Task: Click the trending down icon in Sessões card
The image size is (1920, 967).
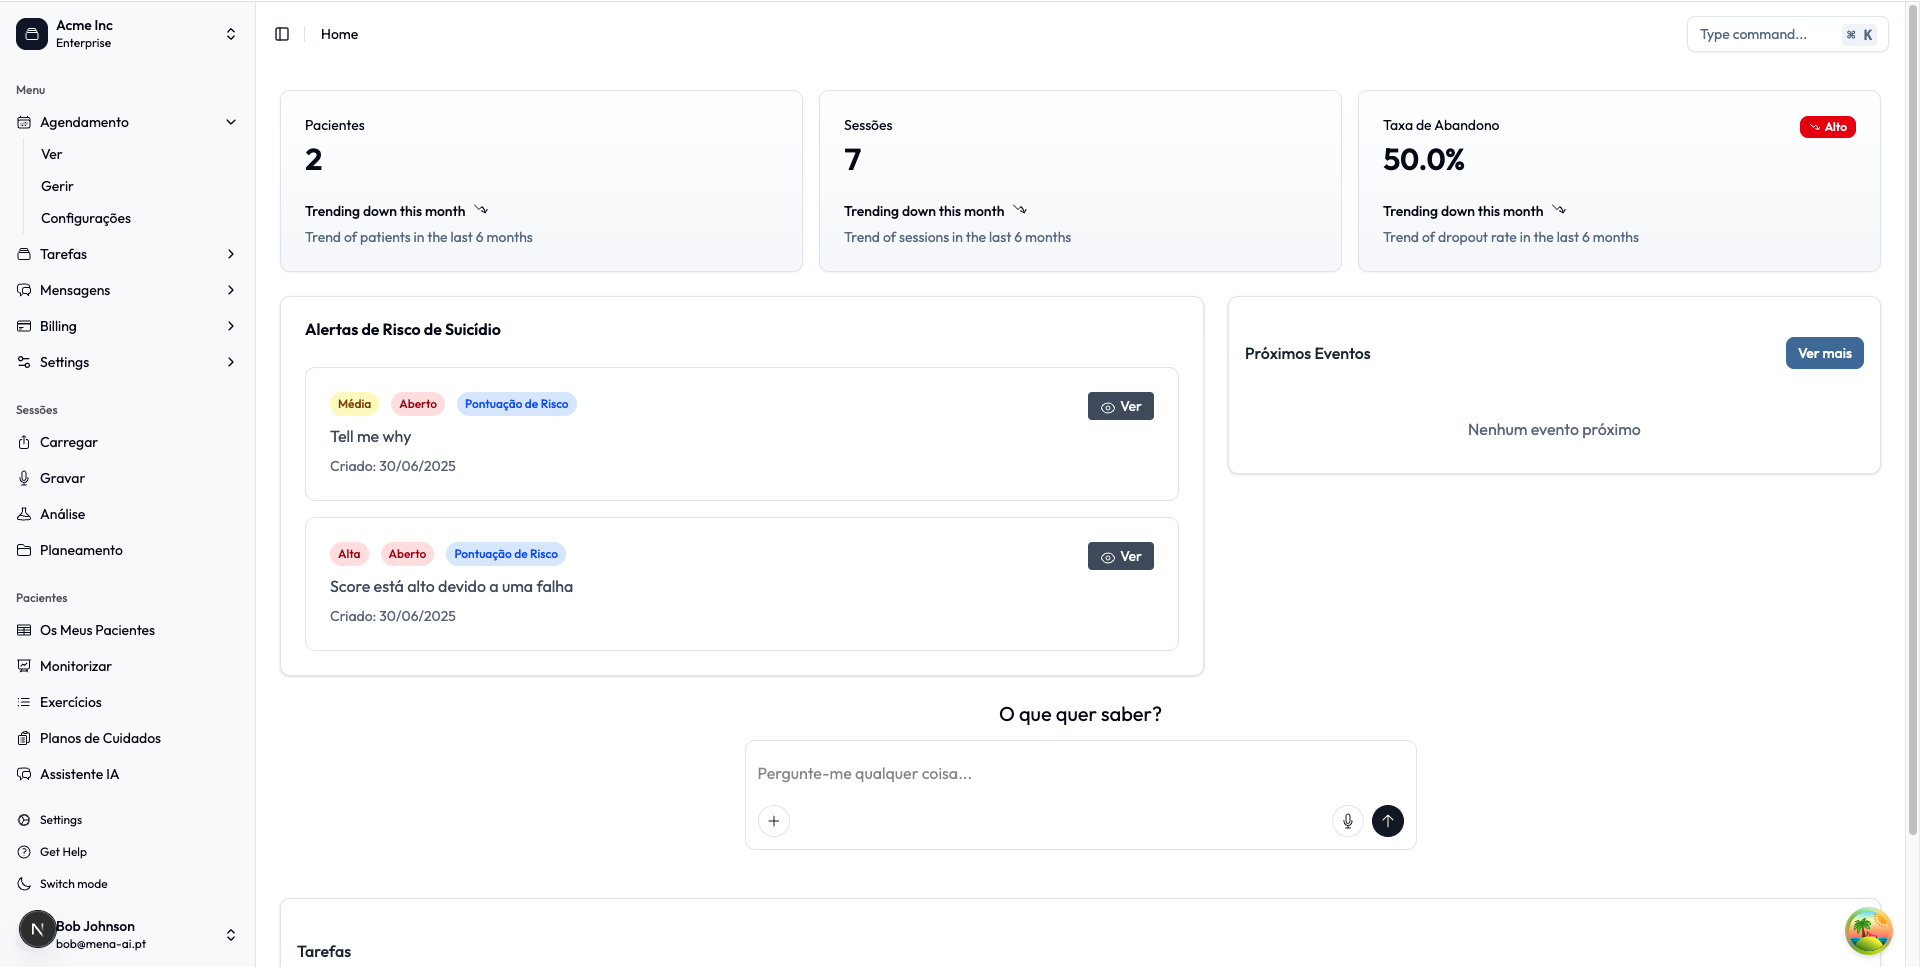Action: 1020,210
